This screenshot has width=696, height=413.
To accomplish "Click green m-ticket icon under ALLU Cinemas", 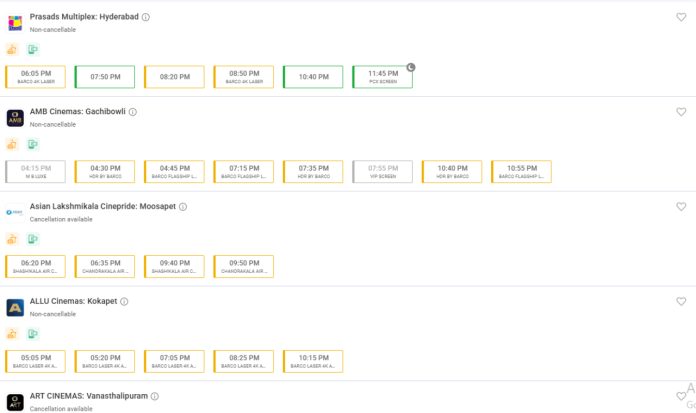I will [32, 334].
